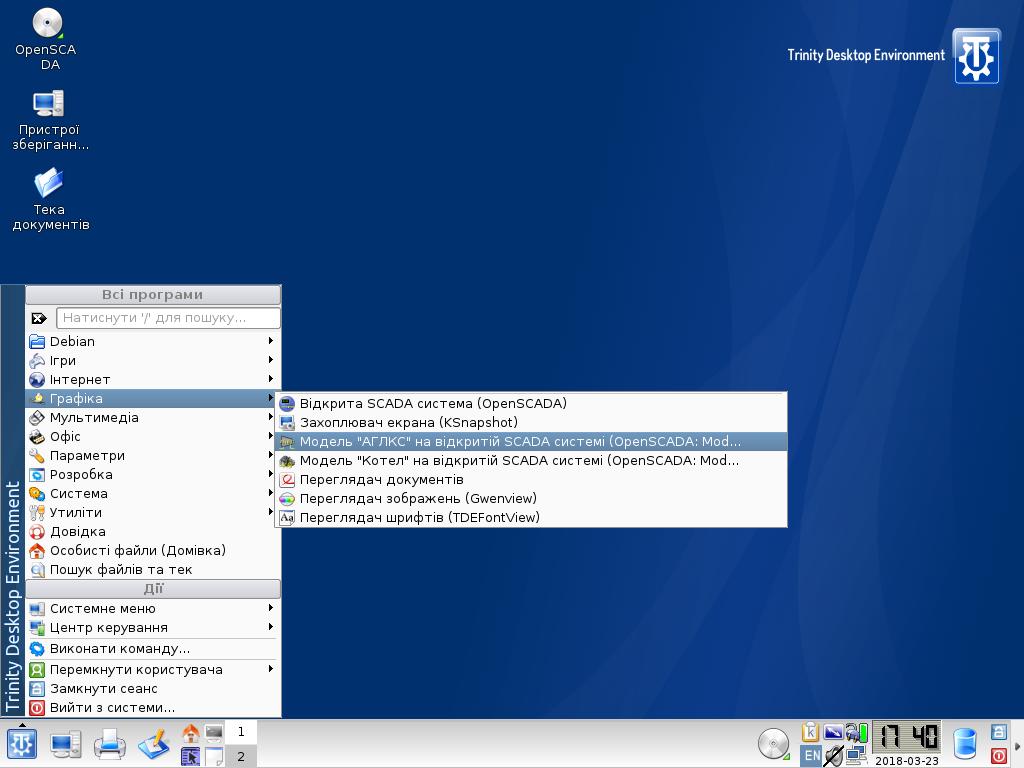Click the lock session panel icon
Viewport: 1024px width, 768px height.
click(x=998, y=732)
